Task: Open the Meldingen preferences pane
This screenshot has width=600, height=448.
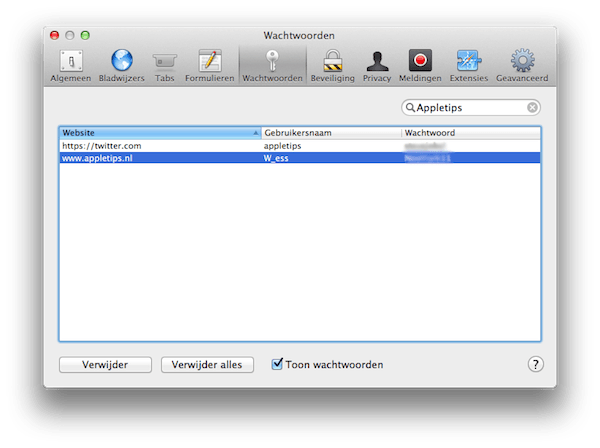Action: pyautogui.click(x=420, y=66)
